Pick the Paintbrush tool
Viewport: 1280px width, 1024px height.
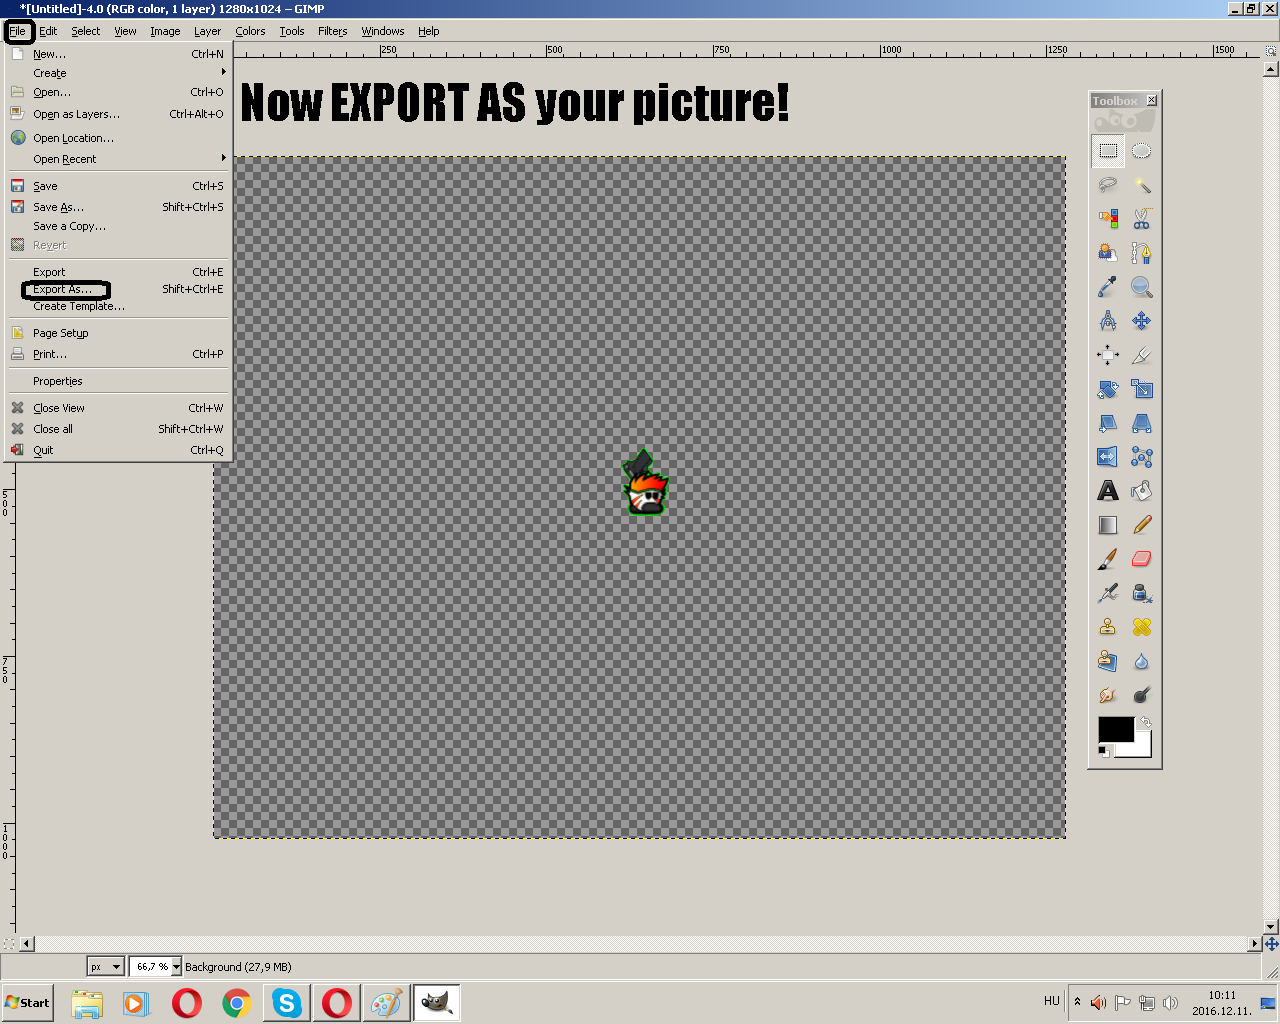tap(1108, 559)
